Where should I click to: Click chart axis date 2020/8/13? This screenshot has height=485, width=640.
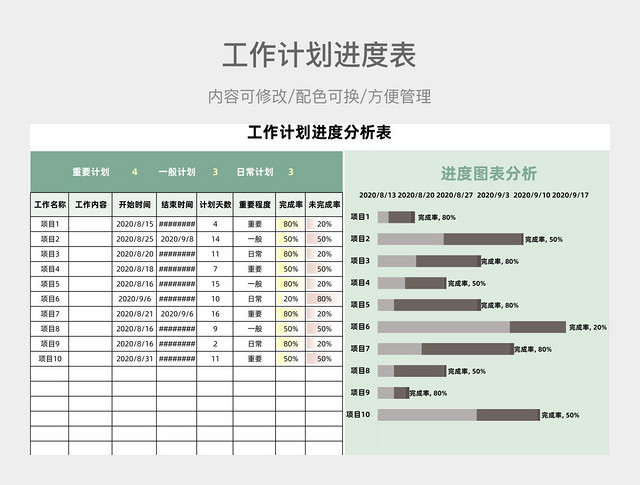click(378, 195)
